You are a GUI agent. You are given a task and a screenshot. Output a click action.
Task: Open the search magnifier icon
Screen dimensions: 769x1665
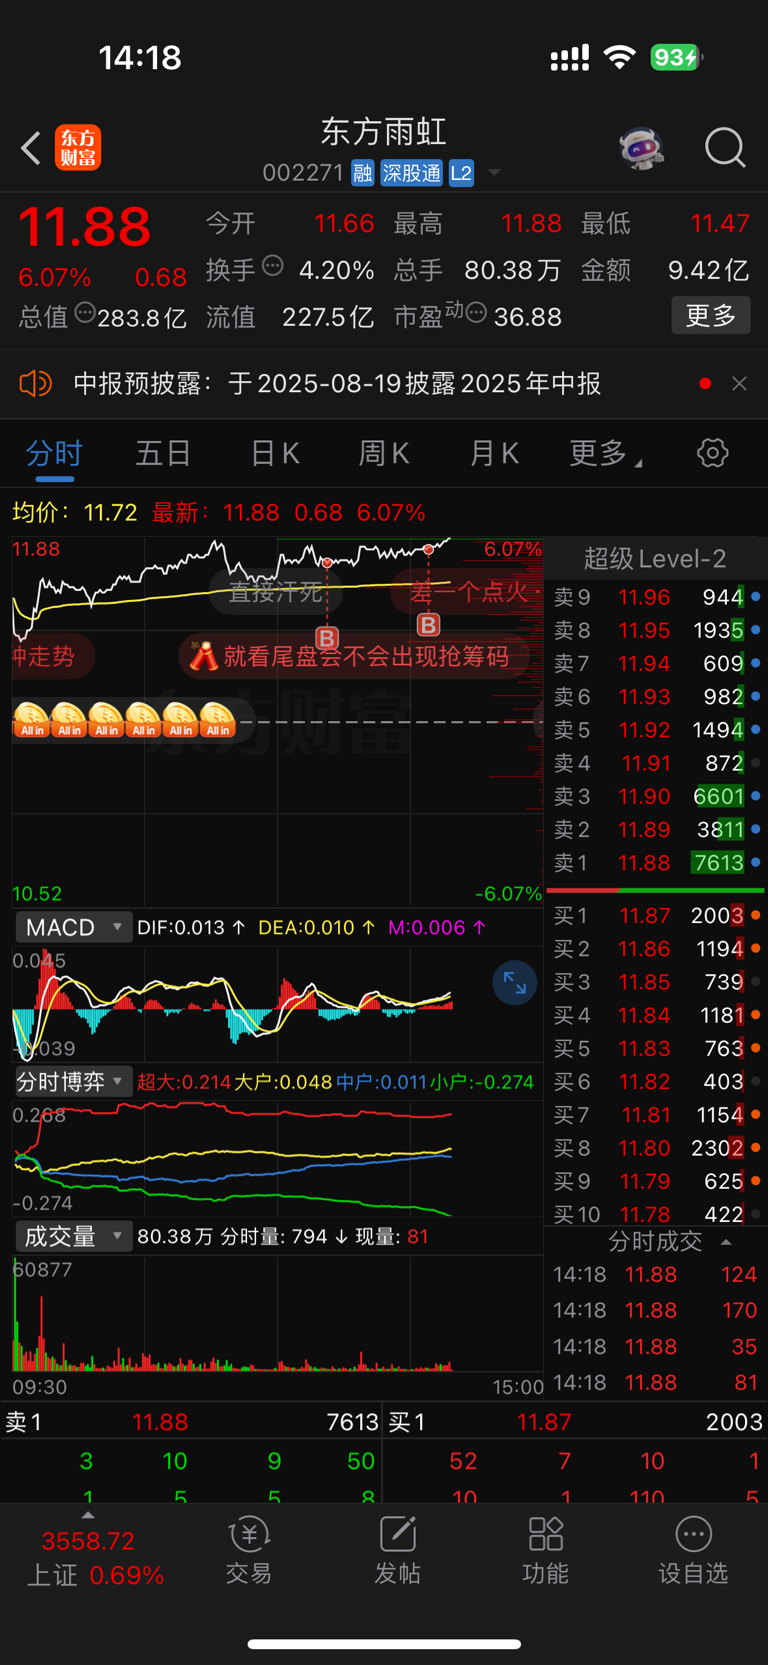pyautogui.click(x=725, y=148)
